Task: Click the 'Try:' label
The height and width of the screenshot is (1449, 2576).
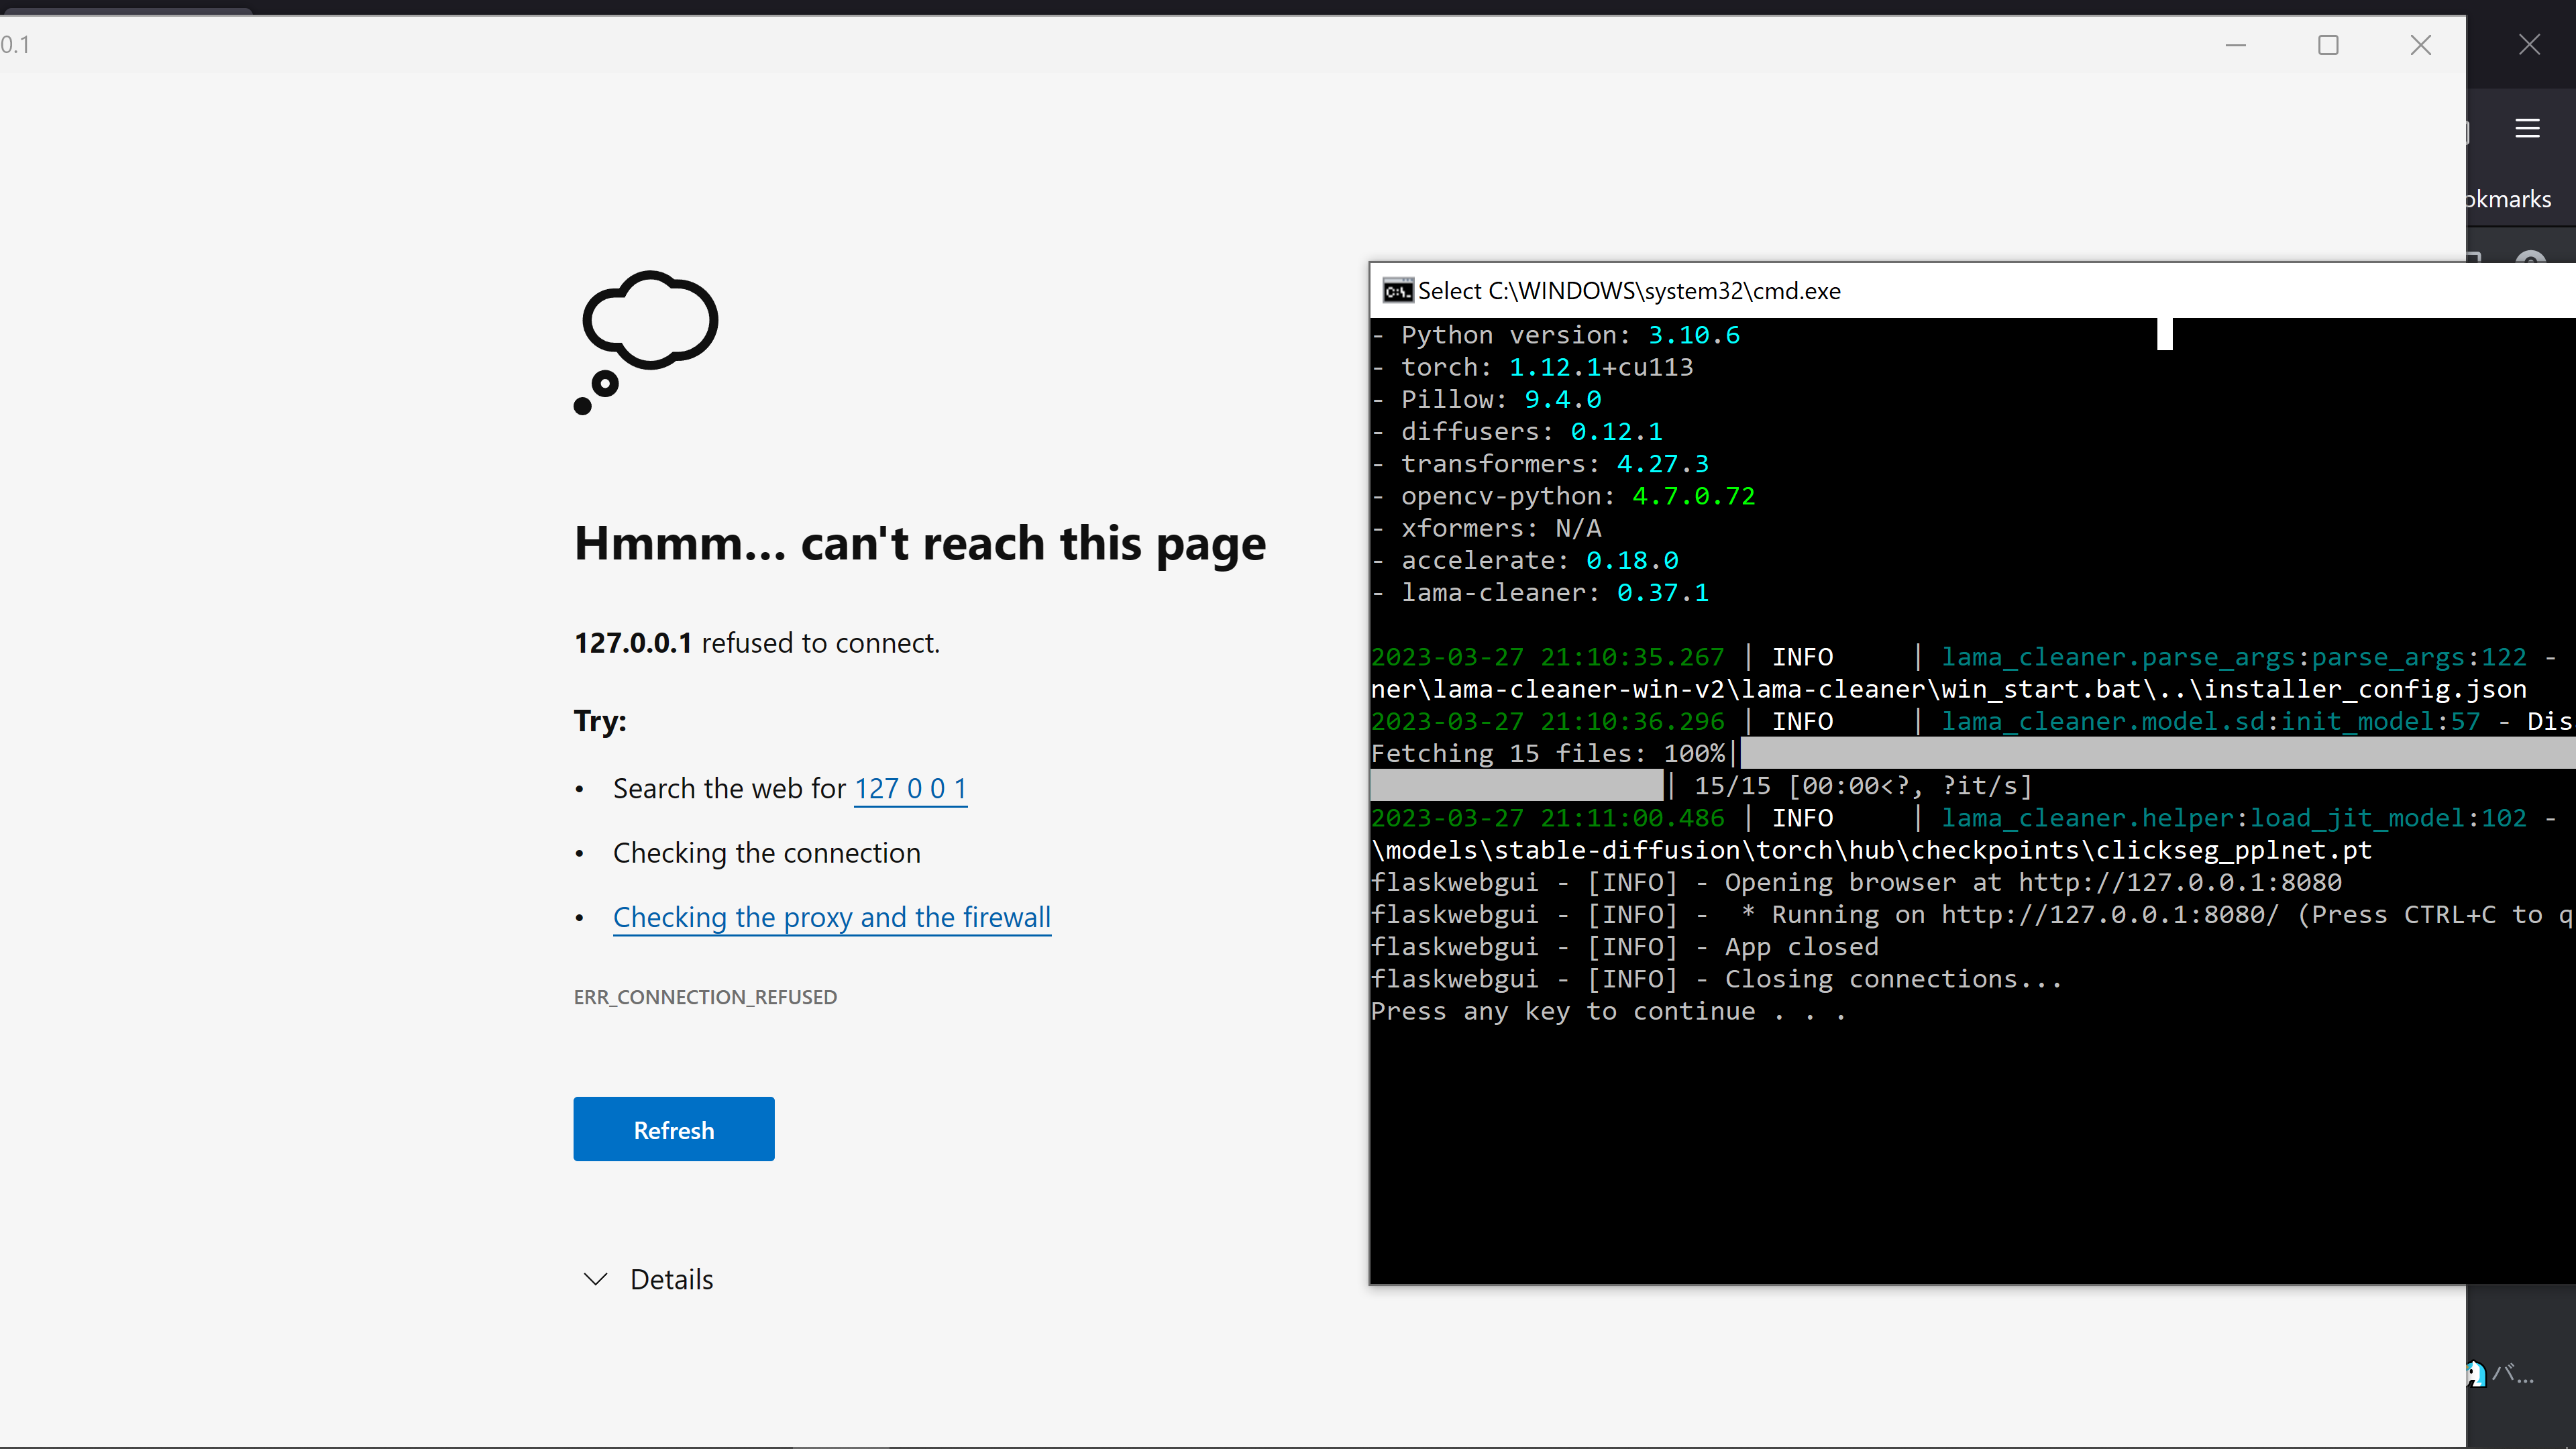Action: coord(600,721)
